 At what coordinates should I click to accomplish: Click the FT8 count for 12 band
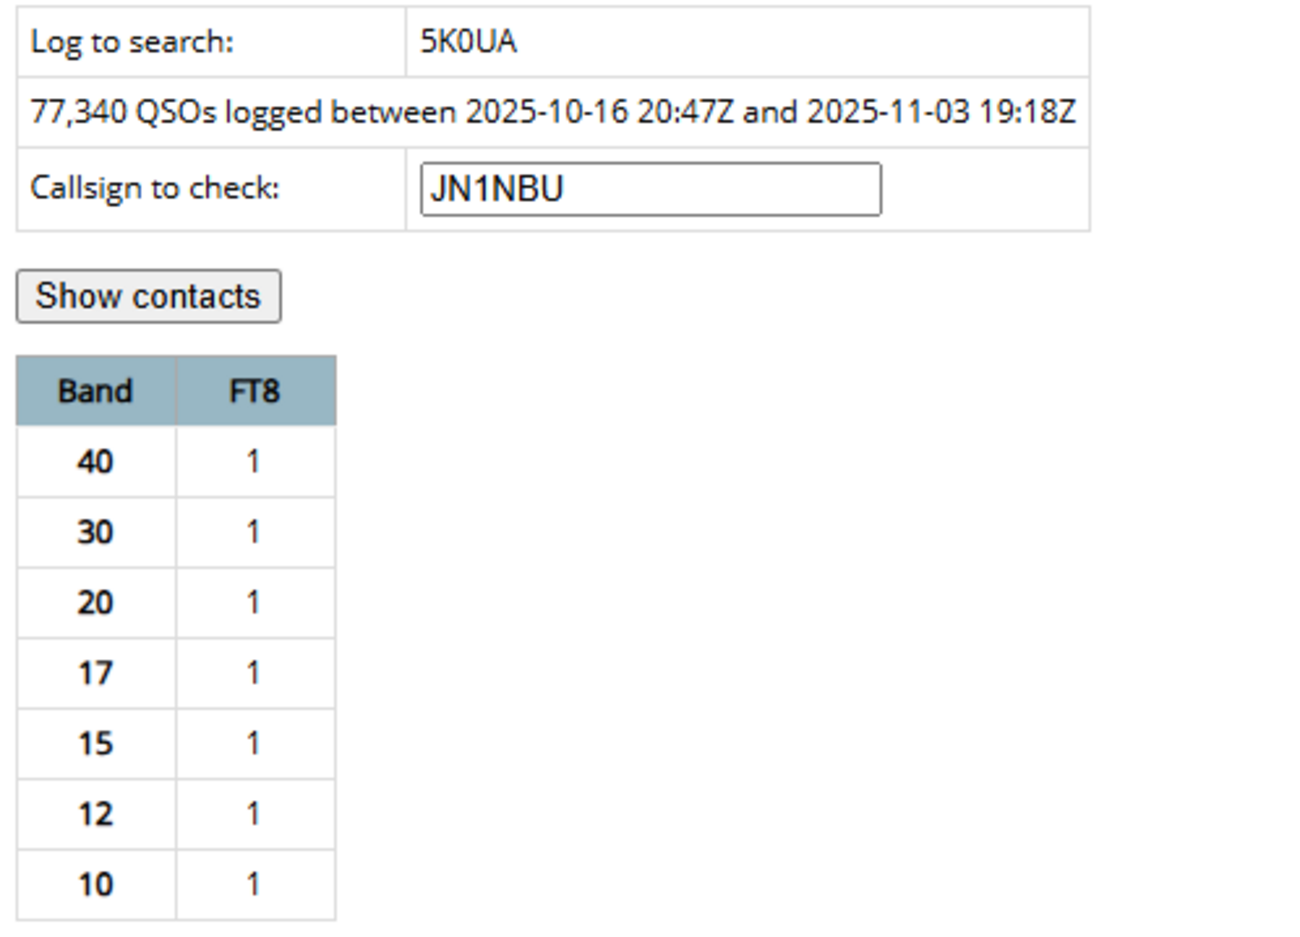254,814
